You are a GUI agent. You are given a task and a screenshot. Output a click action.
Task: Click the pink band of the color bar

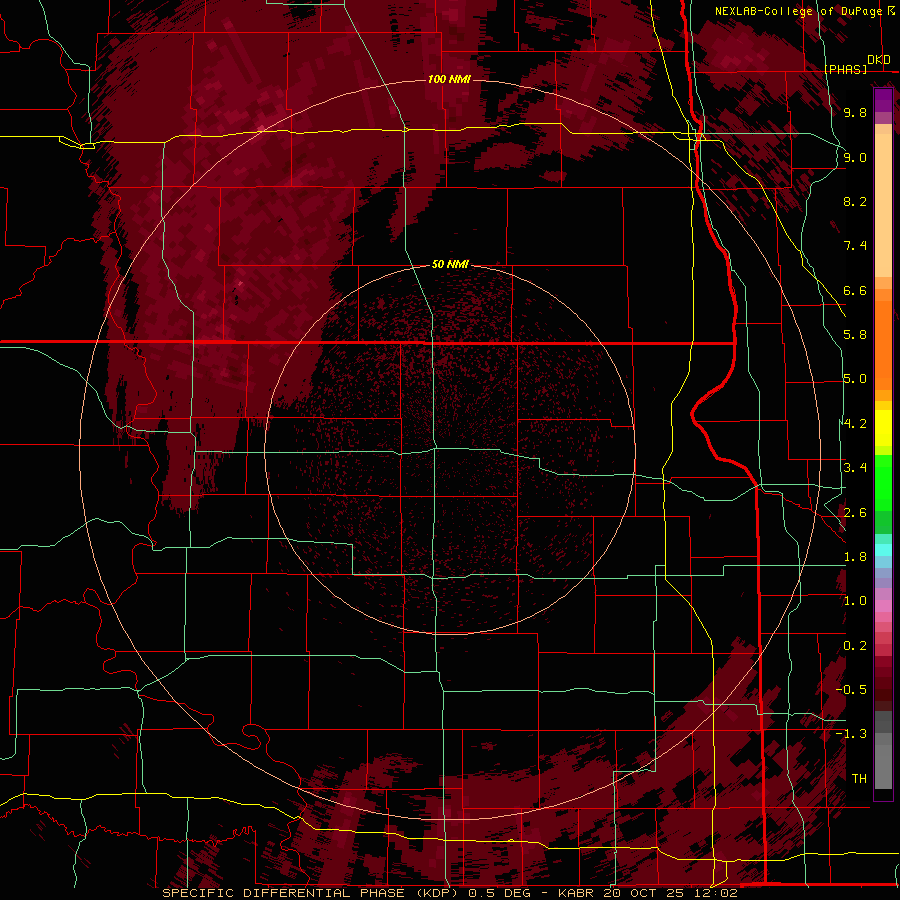[883, 606]
